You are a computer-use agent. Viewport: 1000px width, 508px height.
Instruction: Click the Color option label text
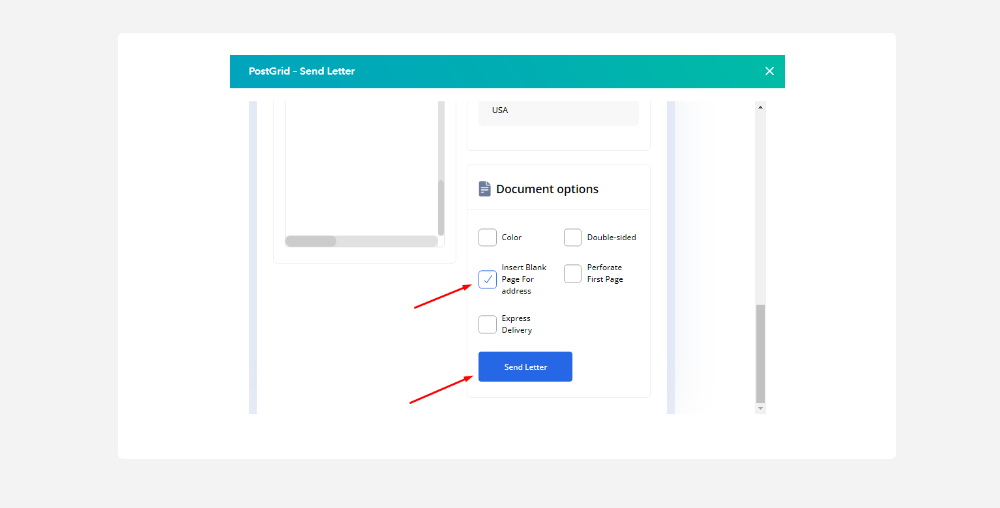point(512,238)
